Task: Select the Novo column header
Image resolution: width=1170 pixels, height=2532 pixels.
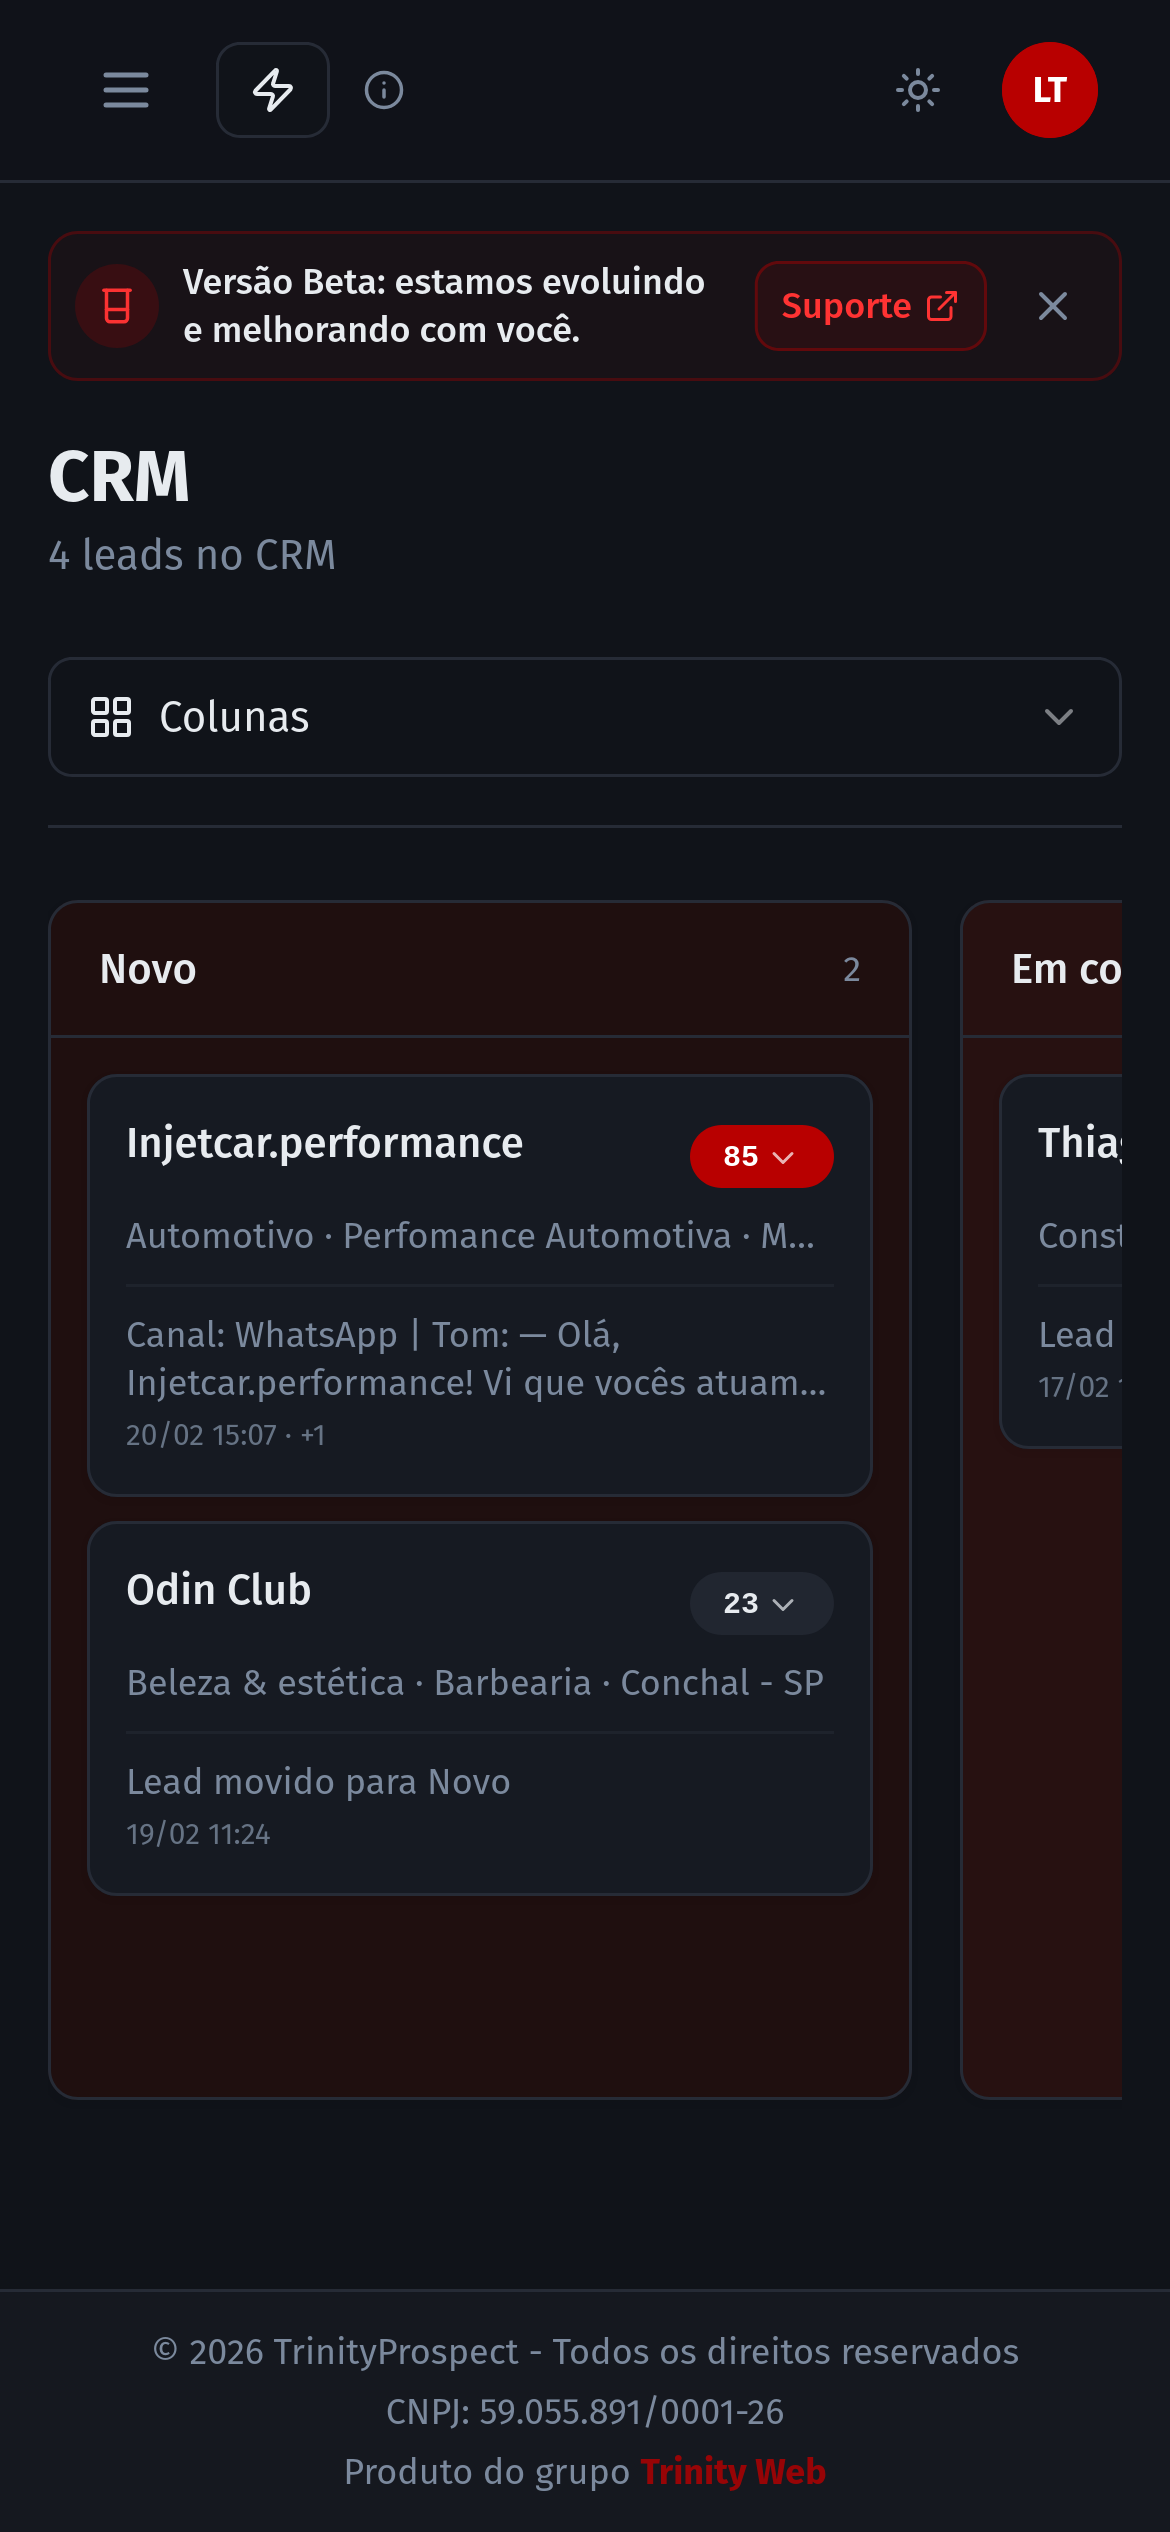Action: (148, 969)
